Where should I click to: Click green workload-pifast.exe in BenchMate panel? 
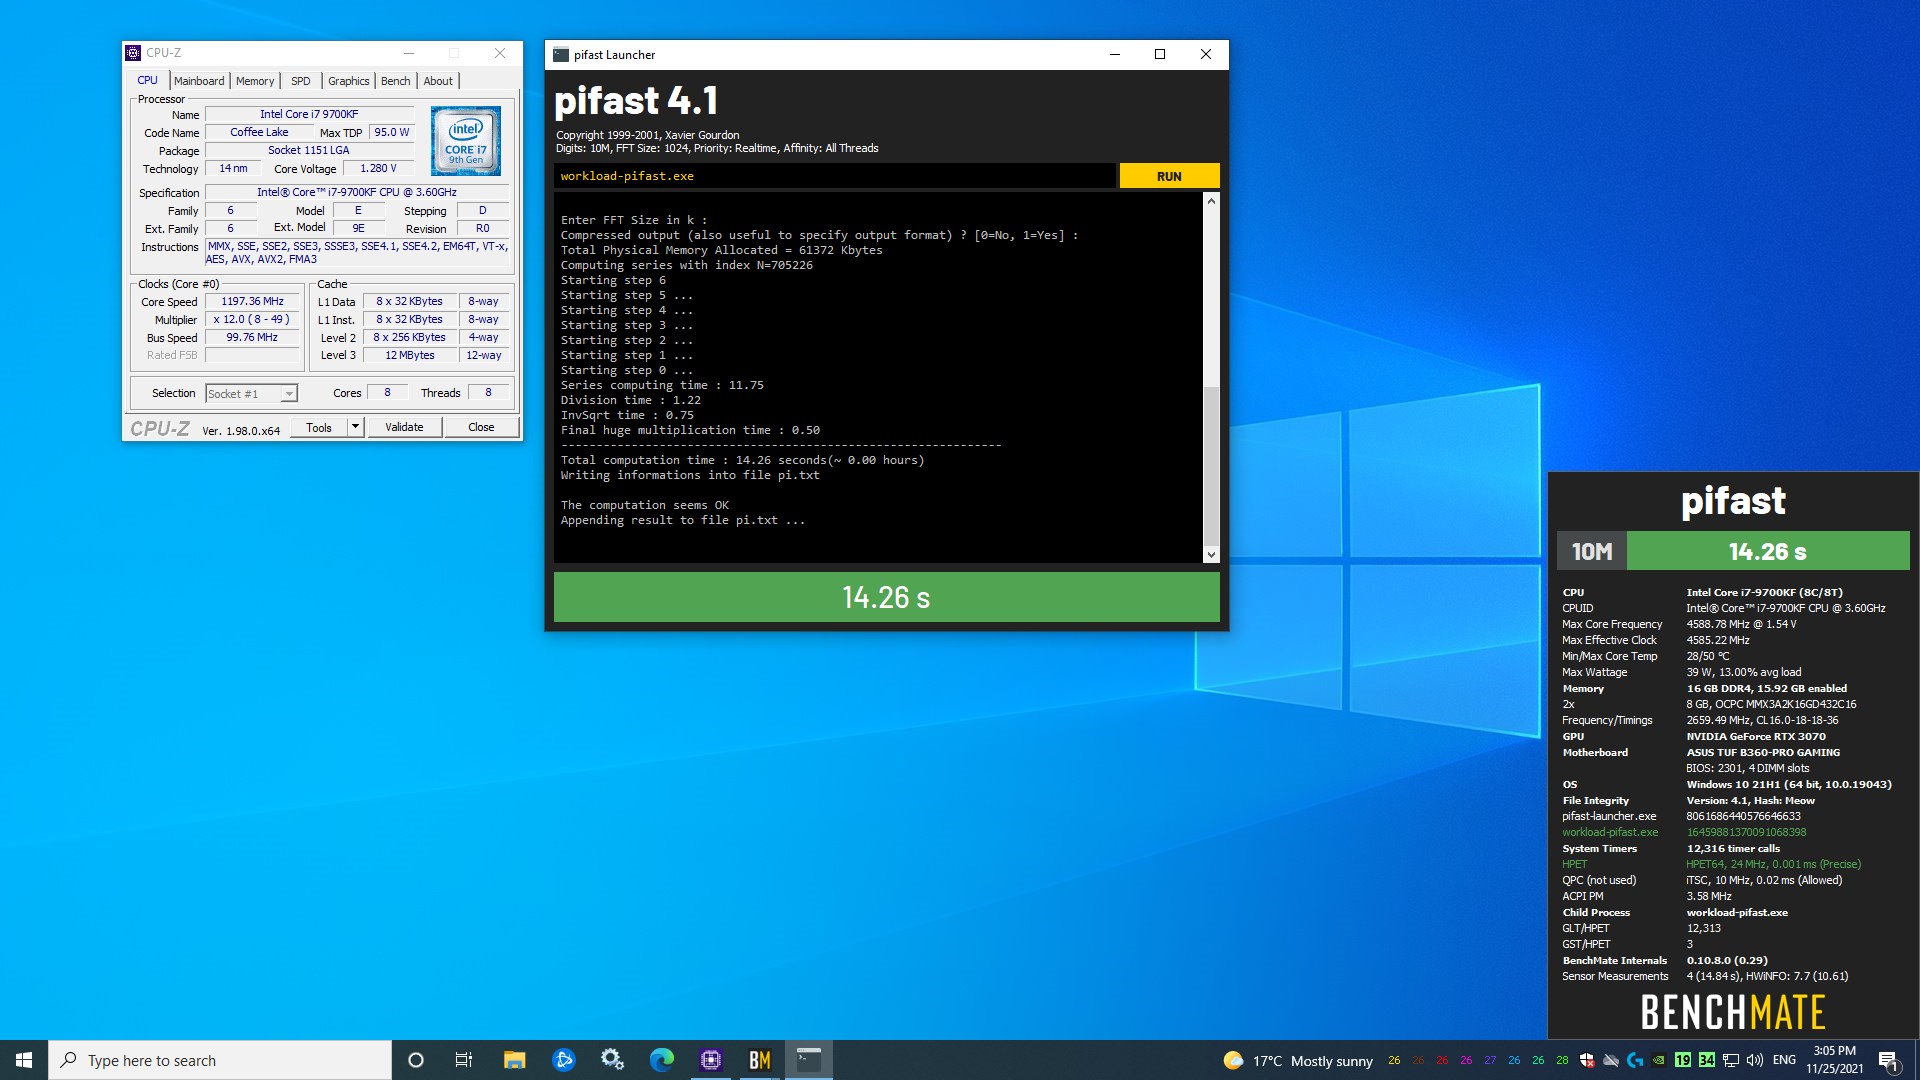[x=1610, y=832]
